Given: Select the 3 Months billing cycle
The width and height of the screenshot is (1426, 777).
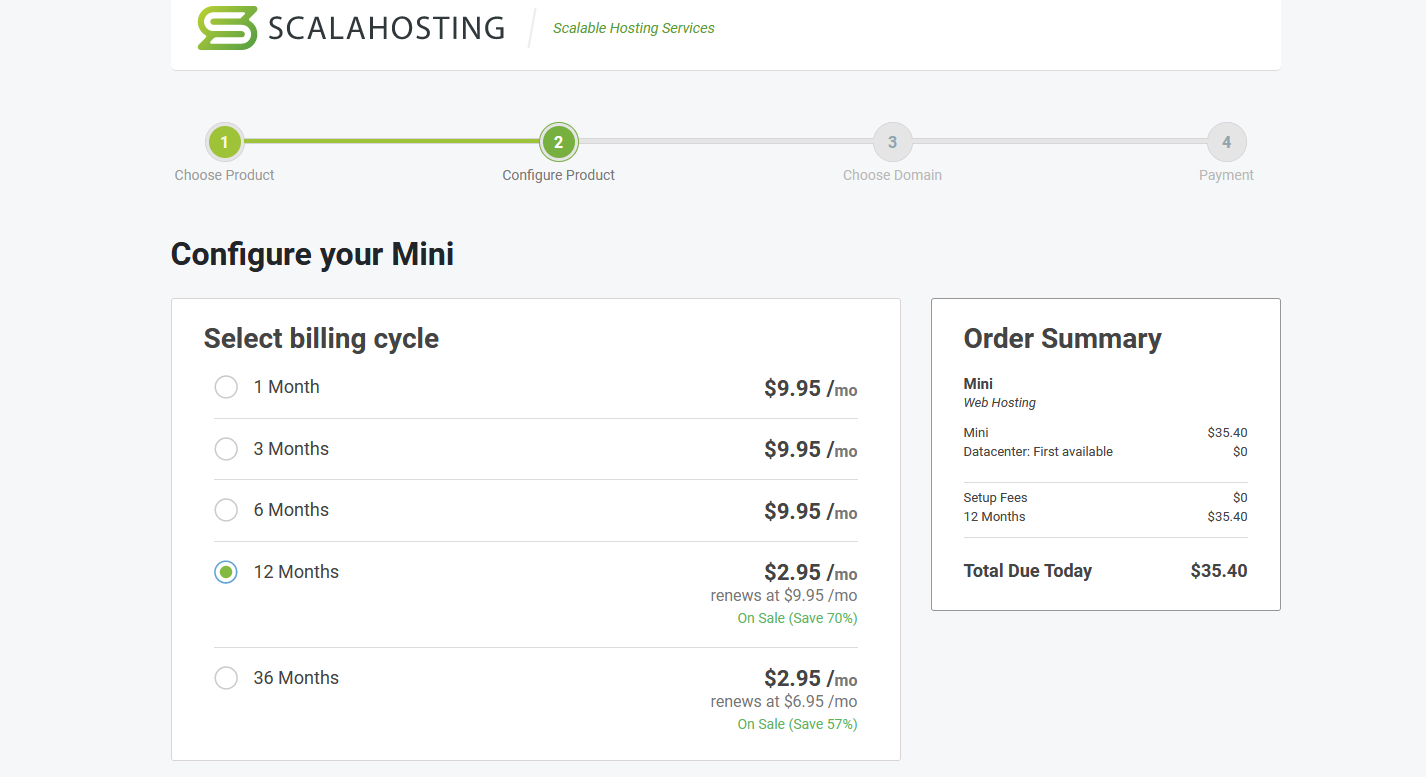Looking at the screenshot, I should point(226,449).
